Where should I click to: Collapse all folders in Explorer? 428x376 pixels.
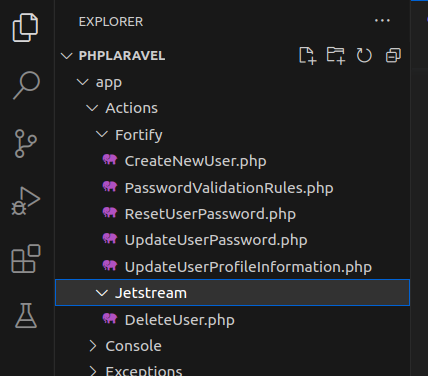click(393, 55)
